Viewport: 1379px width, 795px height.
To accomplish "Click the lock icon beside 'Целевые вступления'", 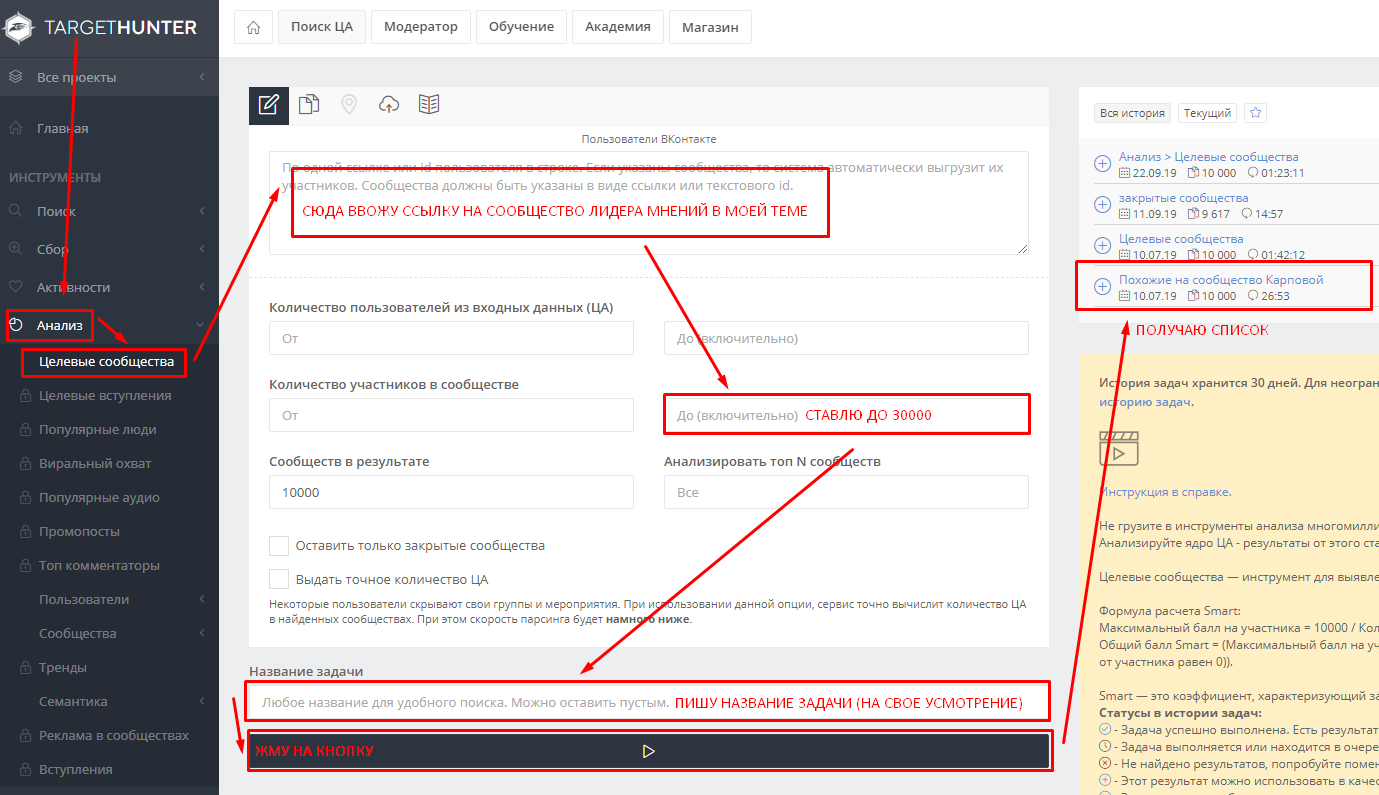I will click(x=25, y=395).
